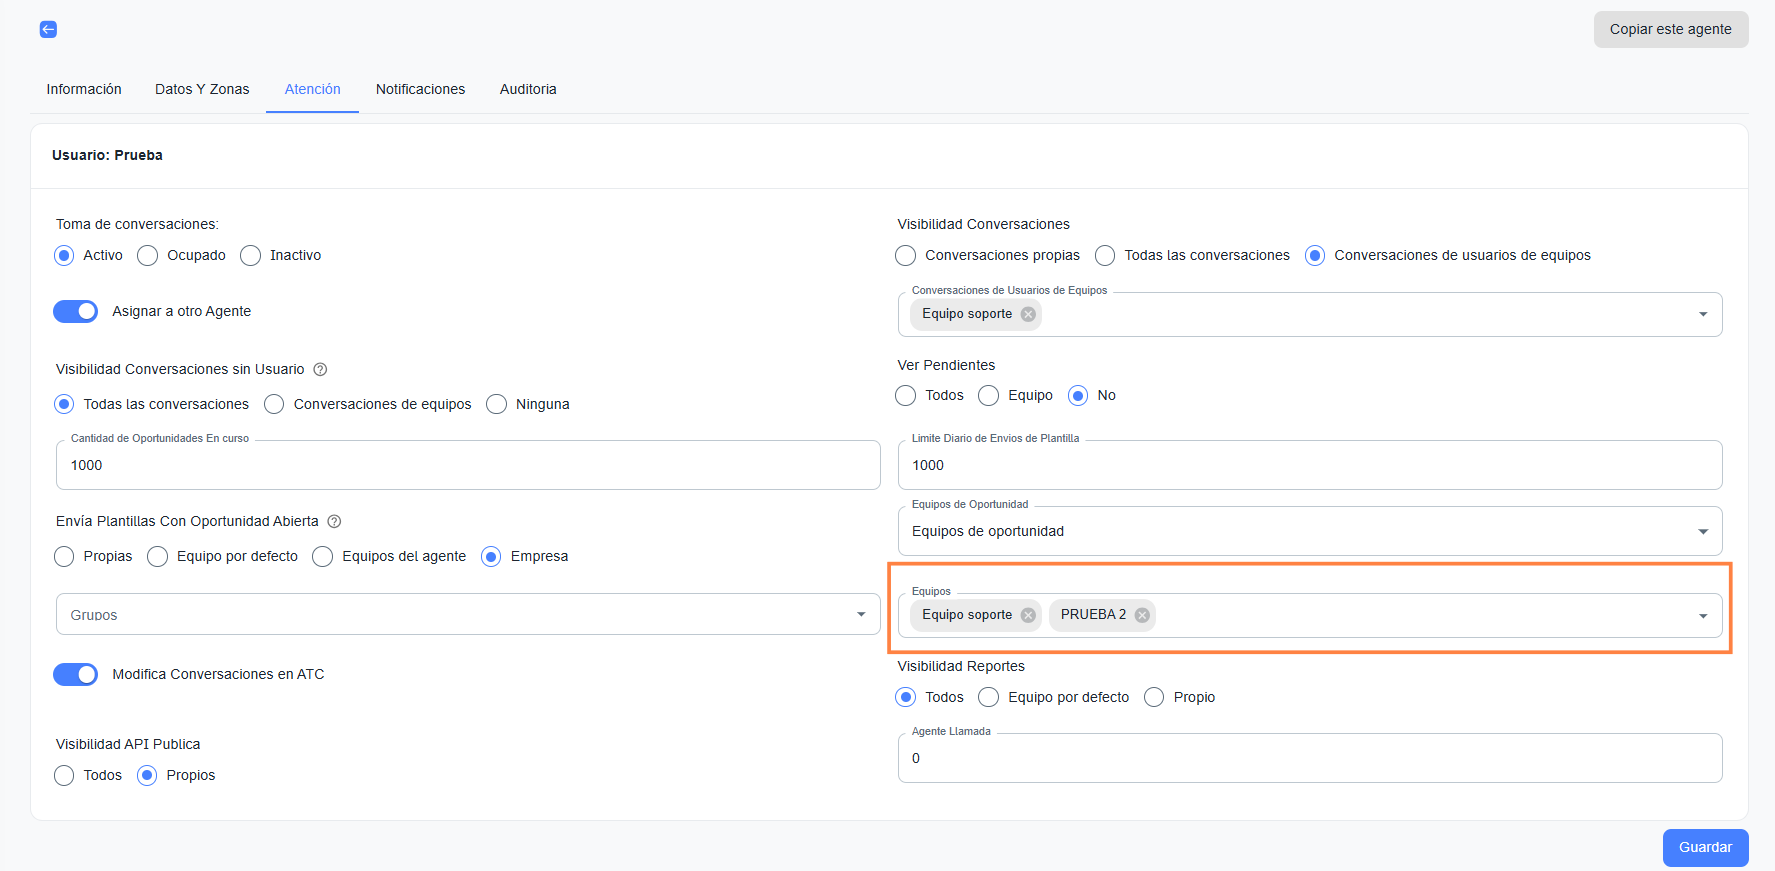Screen dimensions: 1775x871
Task: Click help icon beside Visibilidad Conversaciones sin Usuario
Action: 320,370
